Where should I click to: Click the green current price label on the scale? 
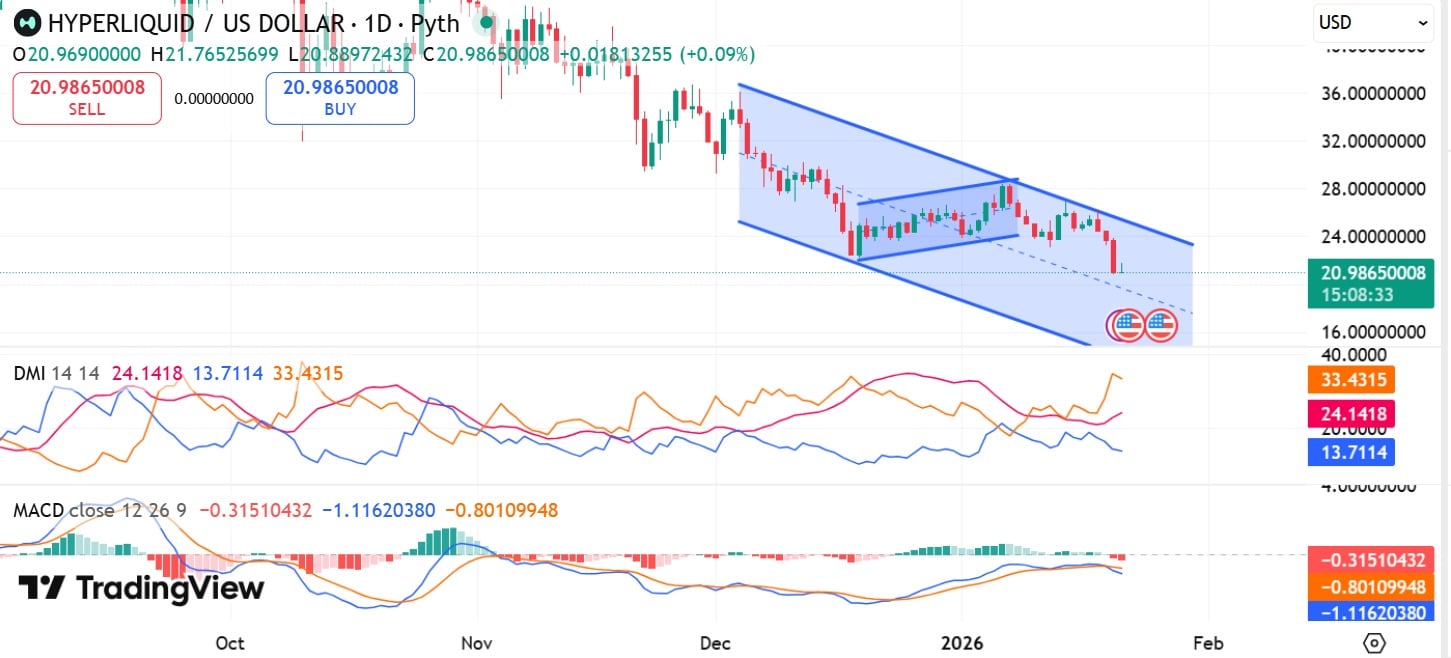[1372, 273]
